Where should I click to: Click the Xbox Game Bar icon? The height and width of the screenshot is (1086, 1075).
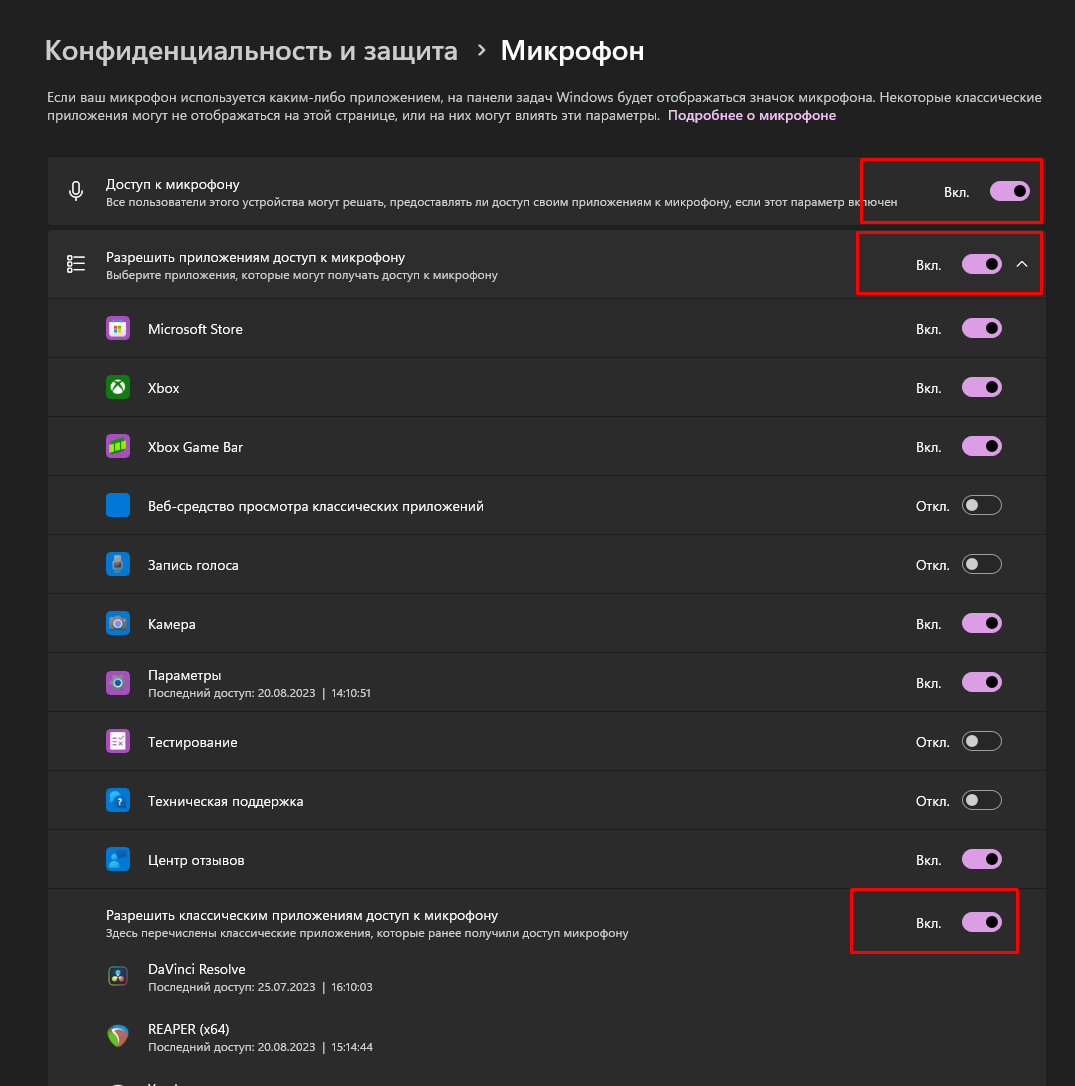(x=118, y=446)
